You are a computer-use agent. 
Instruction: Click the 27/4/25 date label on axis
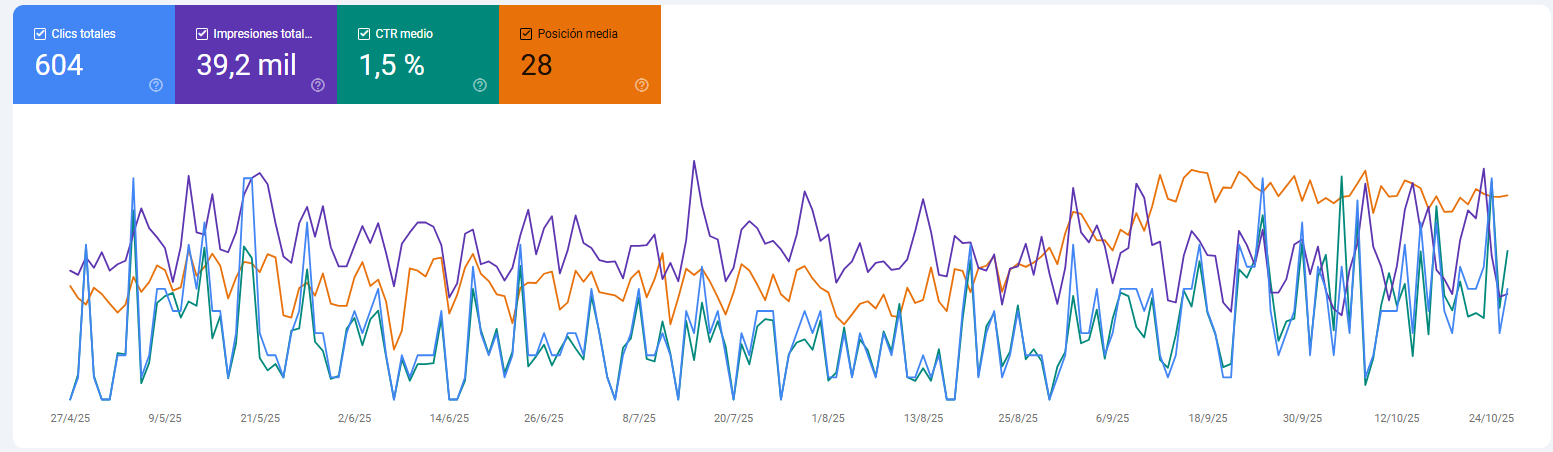tap(70, 419)
